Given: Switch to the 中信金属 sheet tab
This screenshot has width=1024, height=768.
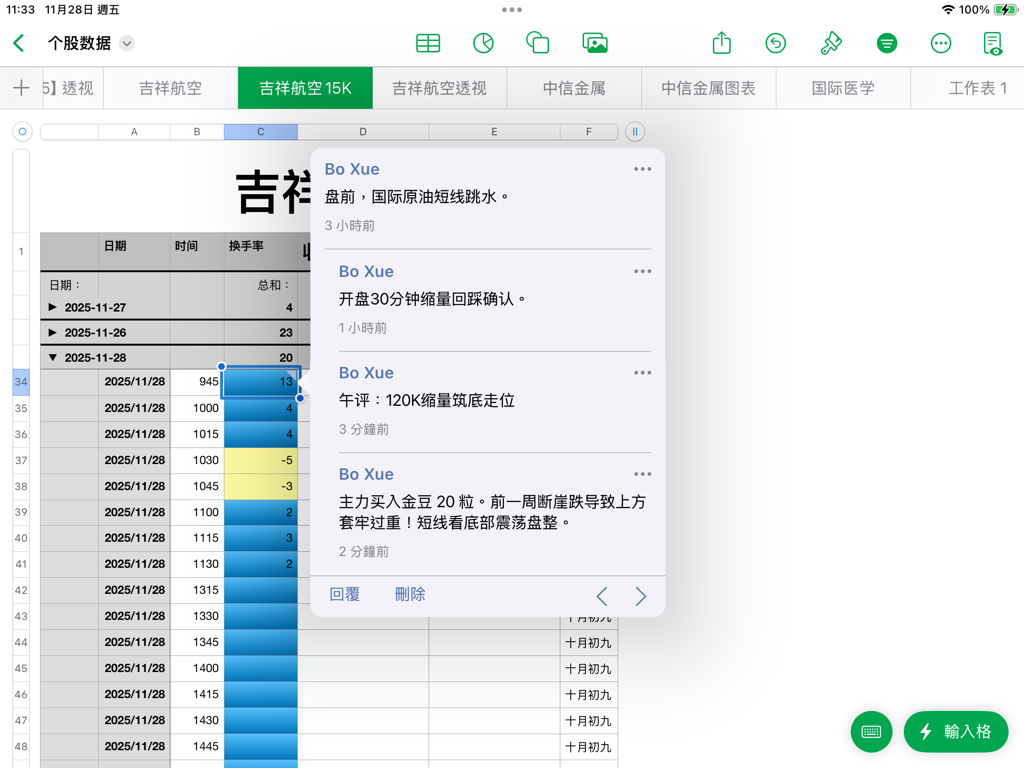Looking at the screenshot, I should (574, 88).
